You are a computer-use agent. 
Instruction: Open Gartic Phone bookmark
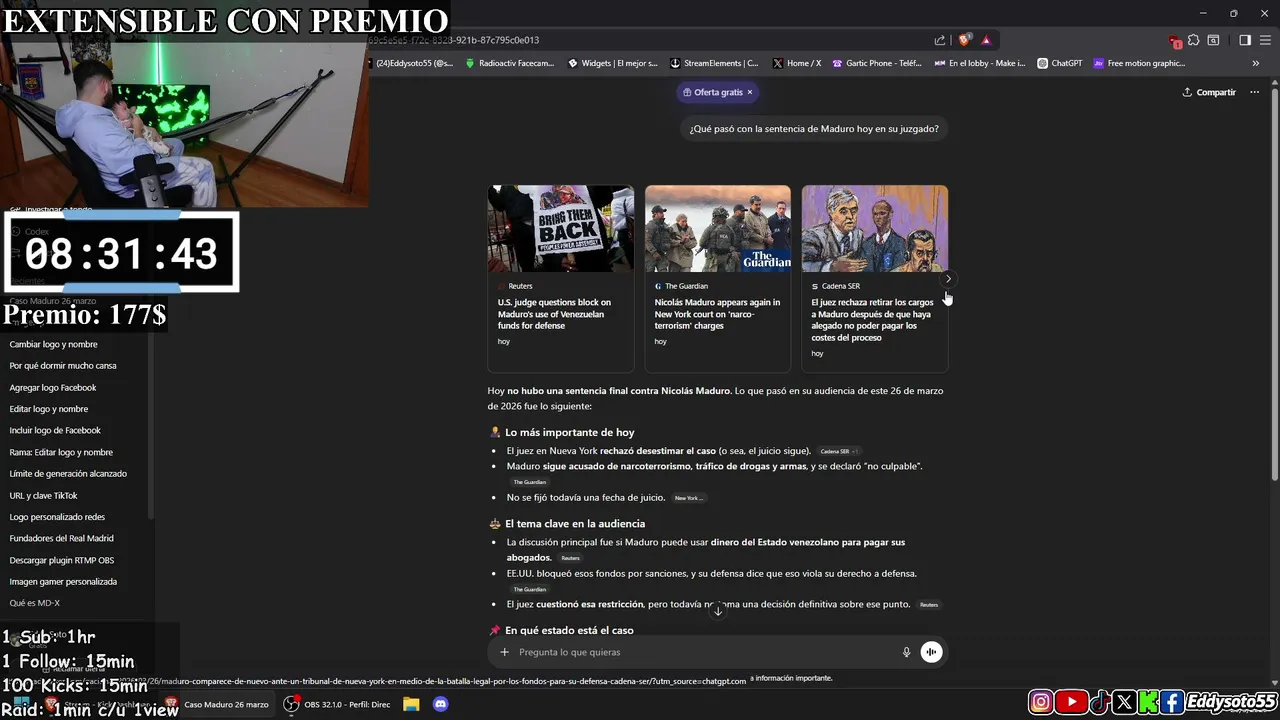[x=877, y=63]
